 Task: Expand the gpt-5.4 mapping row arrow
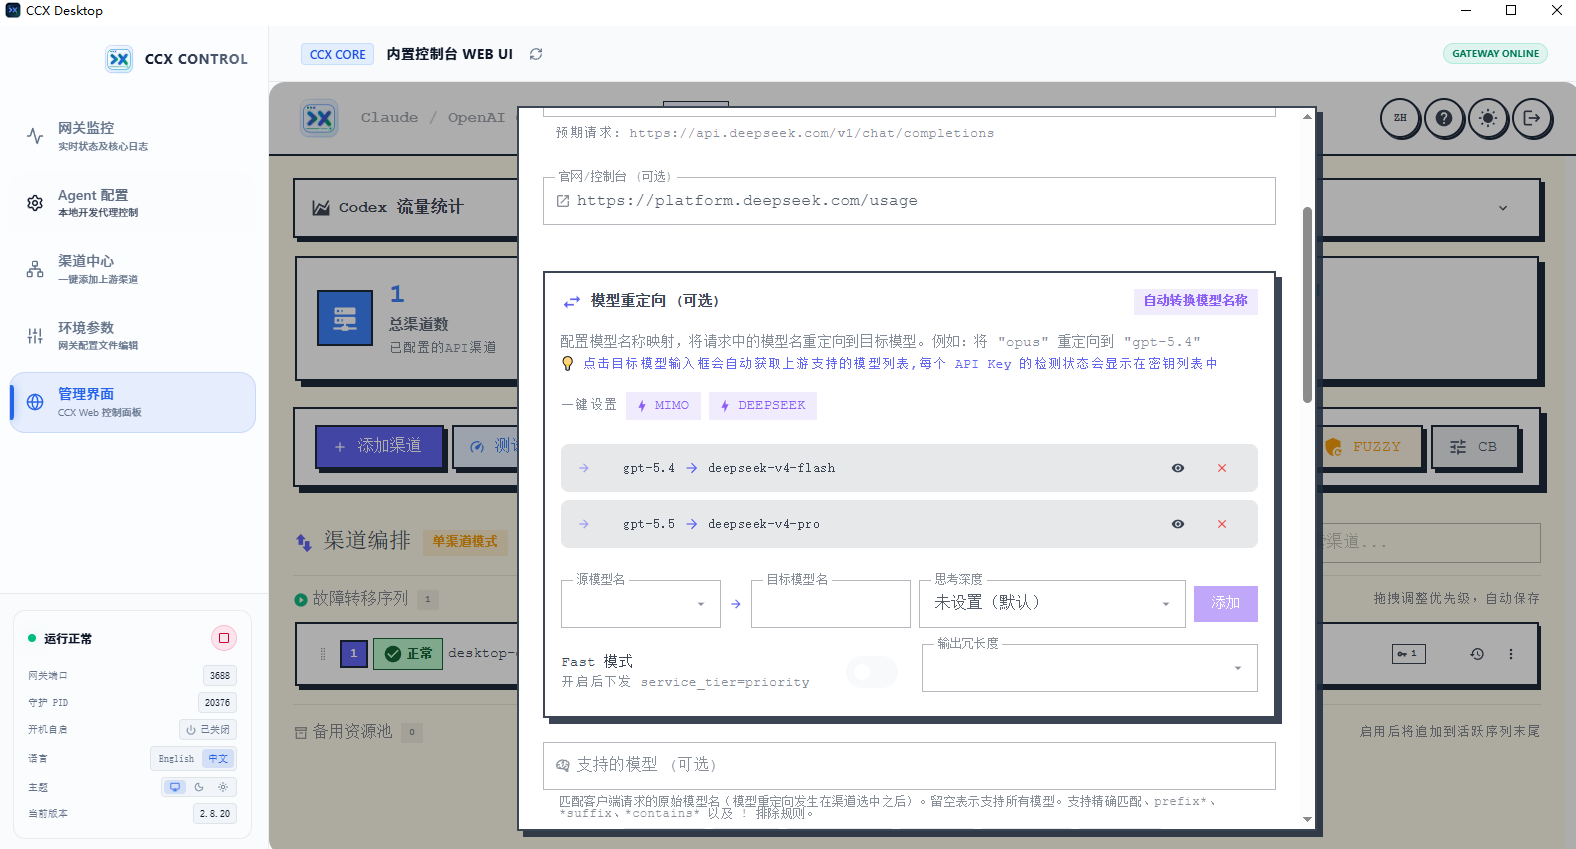click(x=584, y=468)
